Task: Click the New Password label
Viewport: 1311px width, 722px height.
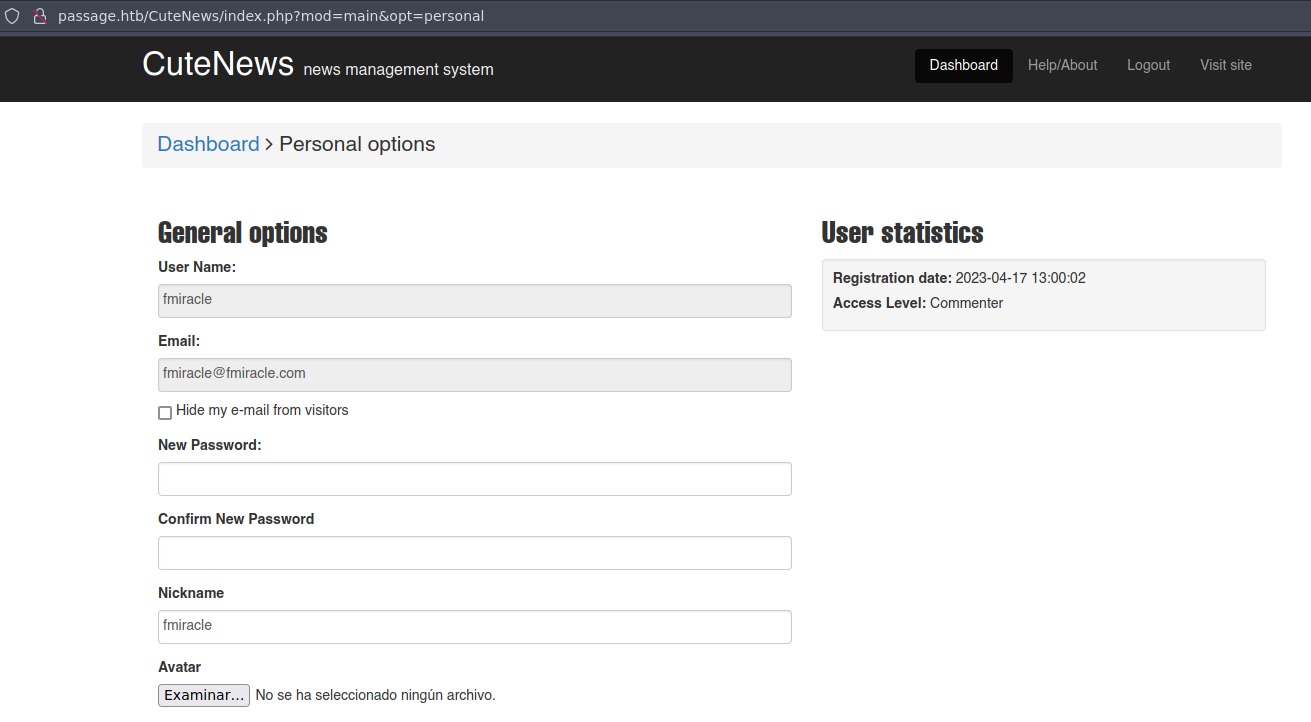Action: [x=210, y=445]
